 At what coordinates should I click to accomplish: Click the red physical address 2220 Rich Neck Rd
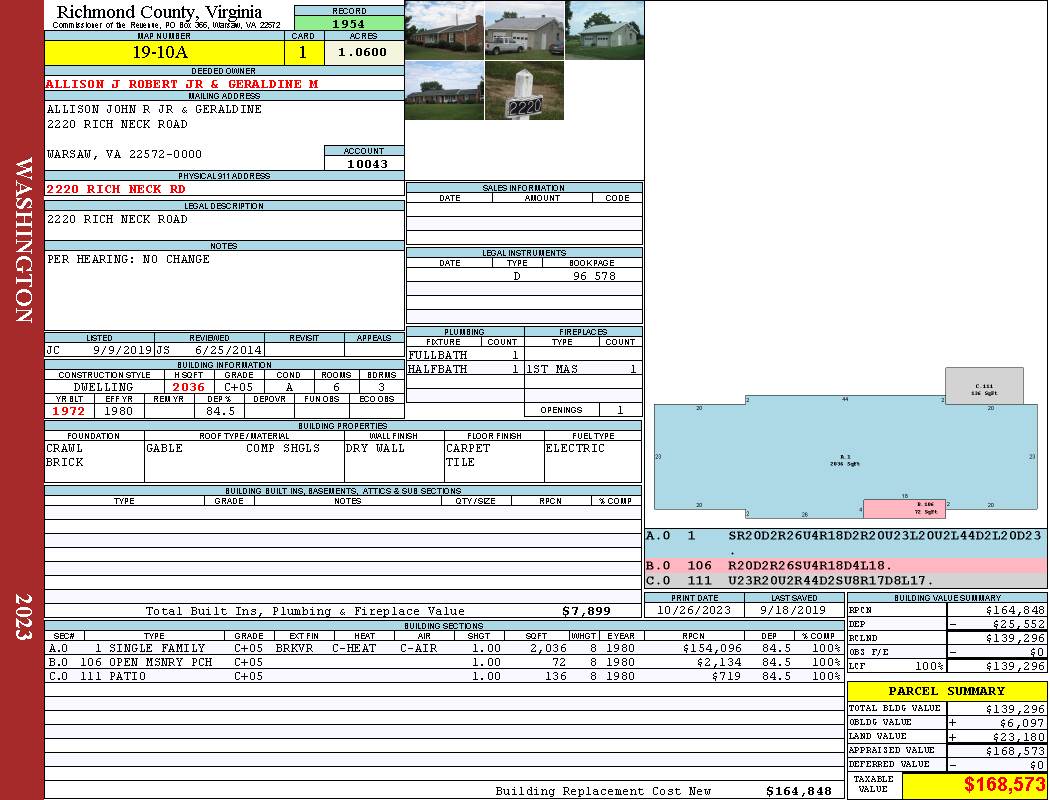[117, 189]
